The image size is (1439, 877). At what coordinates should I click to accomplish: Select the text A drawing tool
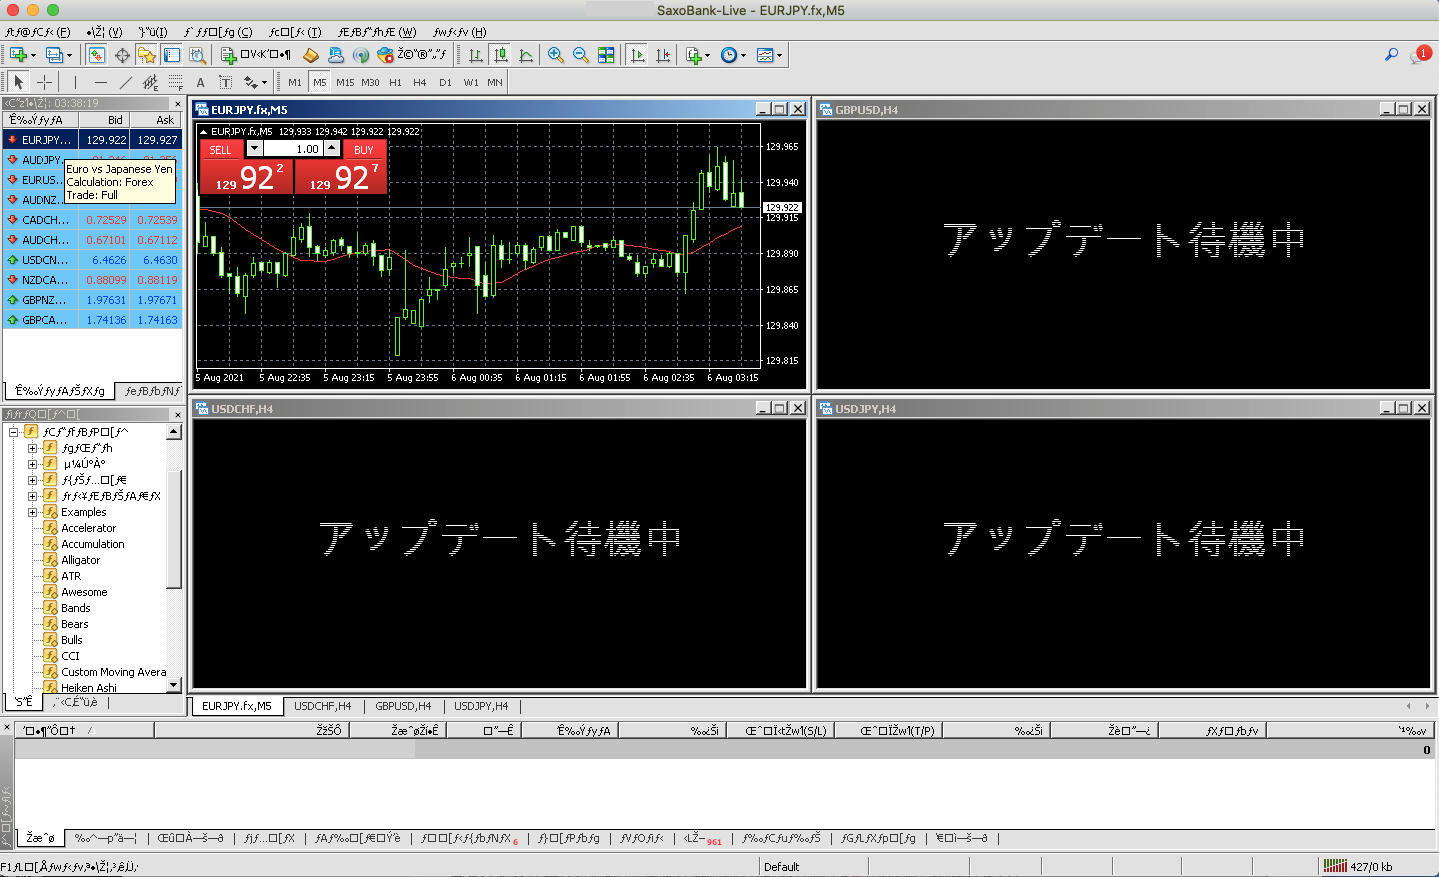(x=200, y=82)
